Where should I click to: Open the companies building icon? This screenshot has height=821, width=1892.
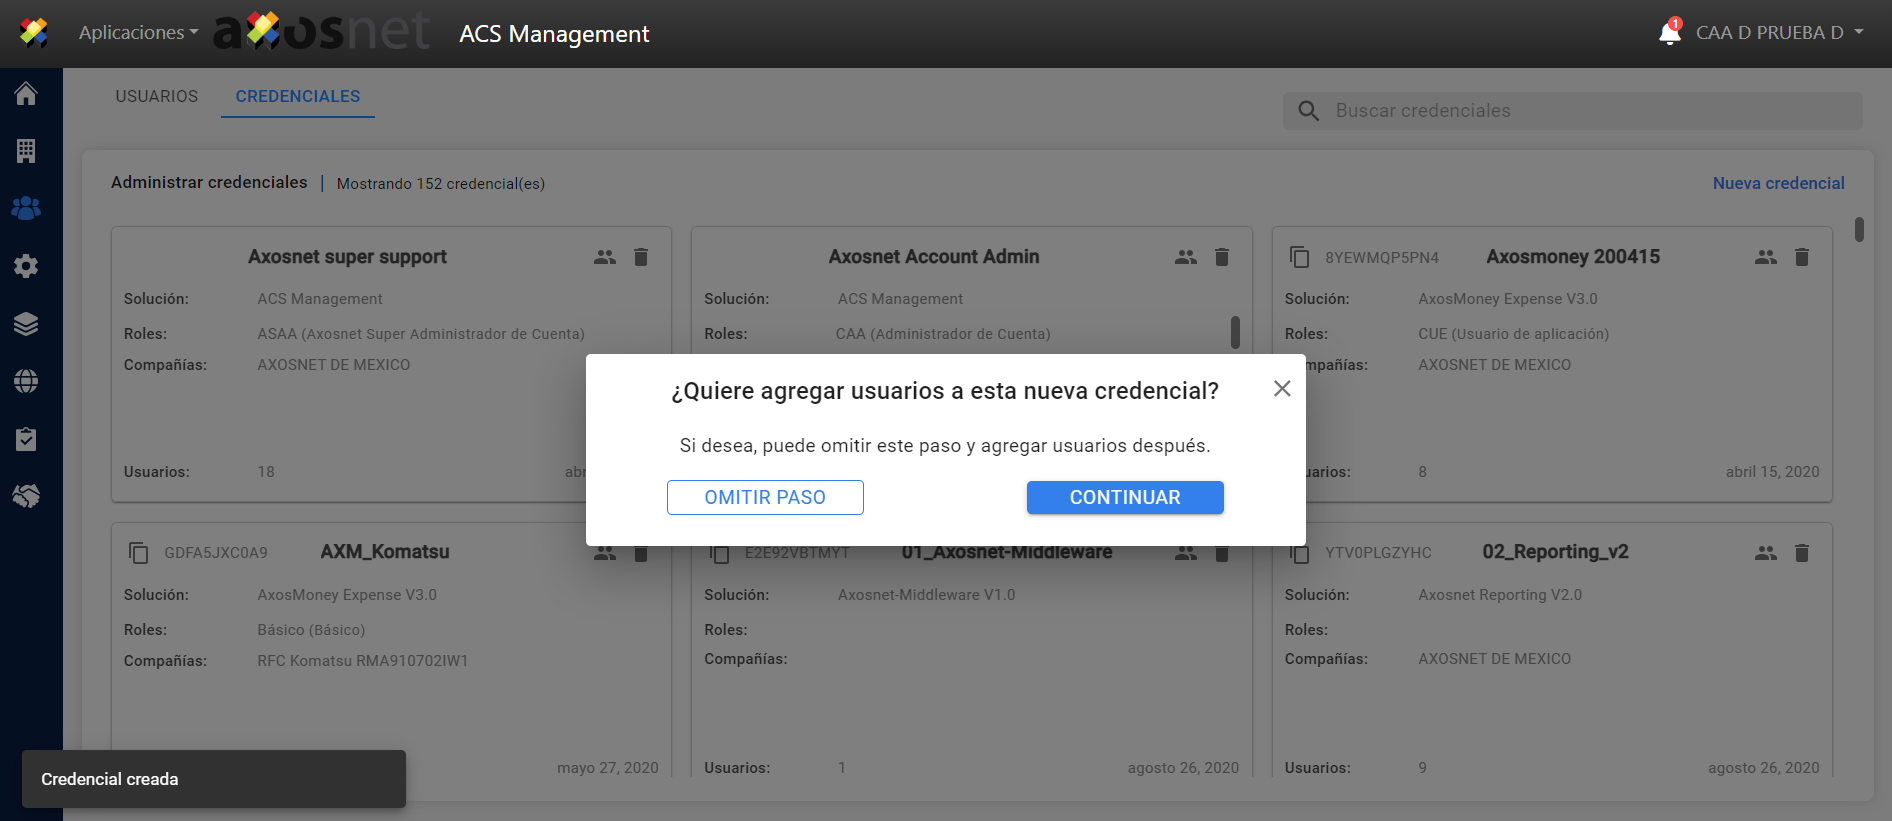click(x=26, y=151)
